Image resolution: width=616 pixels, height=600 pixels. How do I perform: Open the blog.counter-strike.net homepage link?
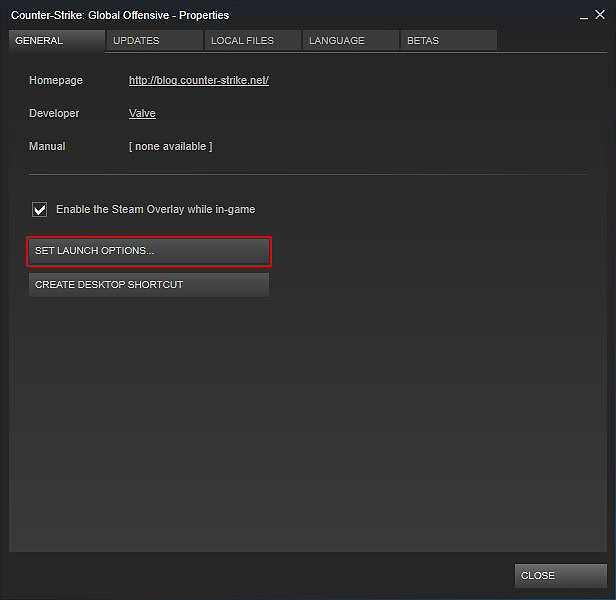click(x=199, y=81)
